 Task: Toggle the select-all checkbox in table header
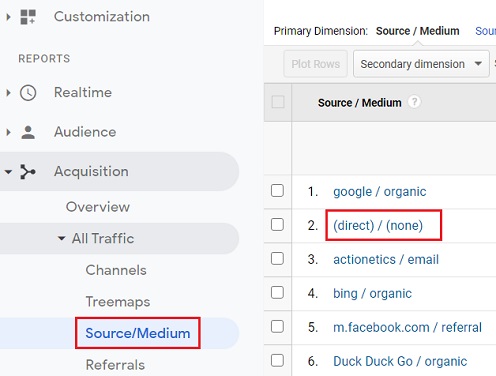278,102
